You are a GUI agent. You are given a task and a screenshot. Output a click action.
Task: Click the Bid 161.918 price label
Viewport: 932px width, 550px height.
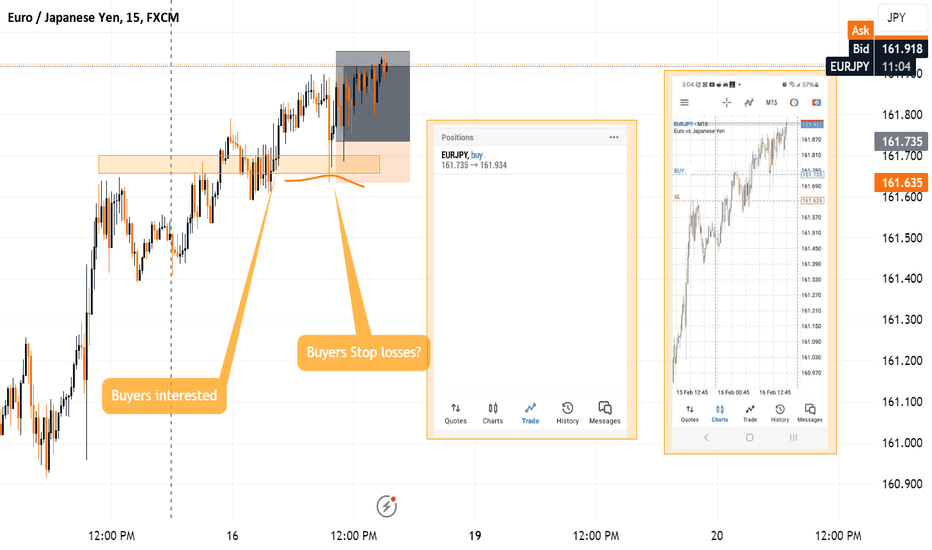[x=888, y=49]
